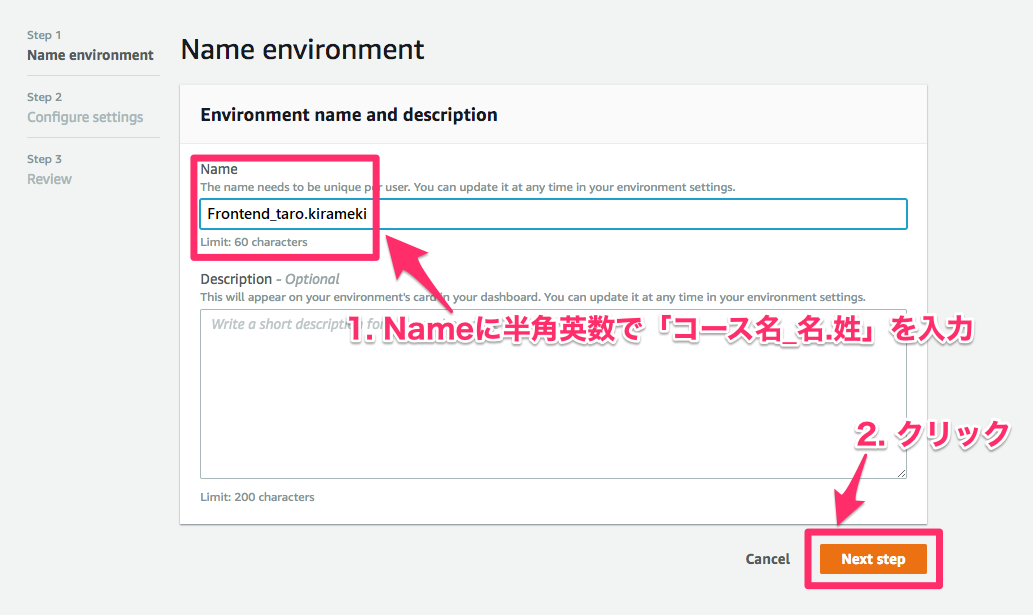Image resolution: width=1033 pixels, height=615 pixels.
Task: Click the pink 2. クリック annotation
Action: [x=933, y=434]
